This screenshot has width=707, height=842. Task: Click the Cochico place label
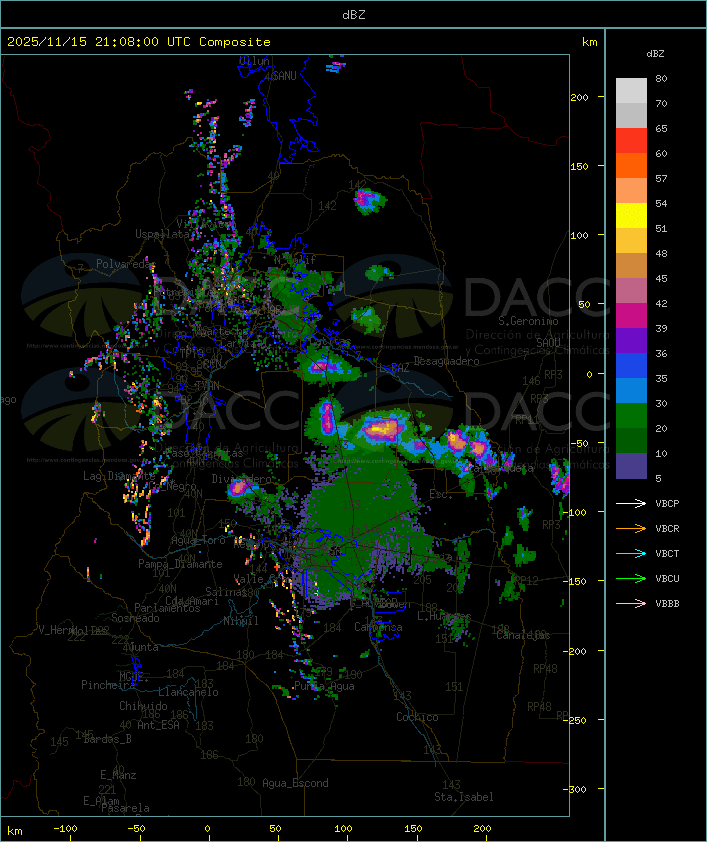417,717
